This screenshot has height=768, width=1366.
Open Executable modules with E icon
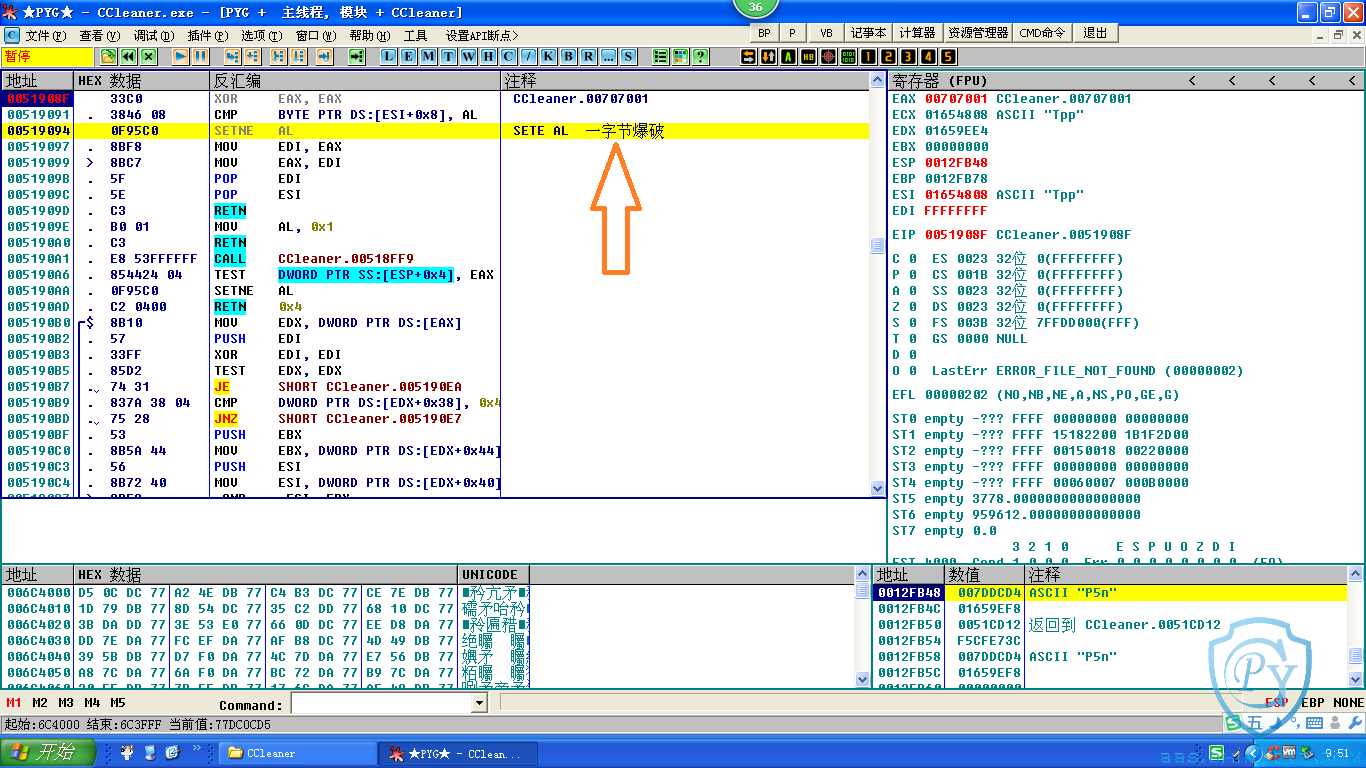[x=408, y=57]
